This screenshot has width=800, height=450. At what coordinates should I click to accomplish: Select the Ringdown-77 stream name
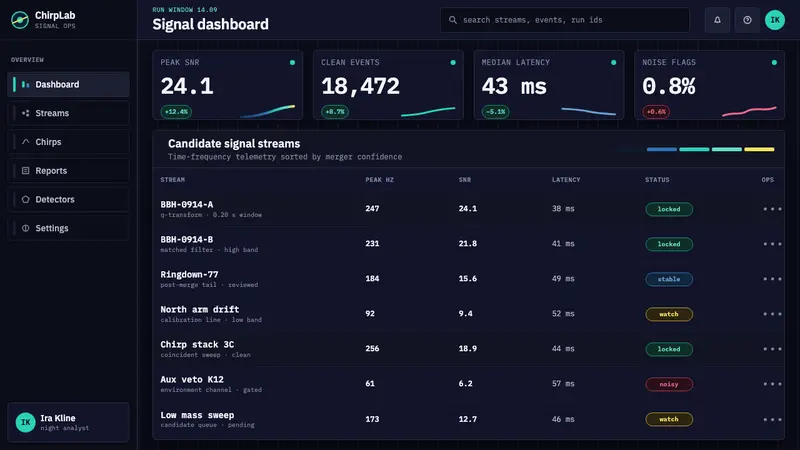[x=189, y=274]
